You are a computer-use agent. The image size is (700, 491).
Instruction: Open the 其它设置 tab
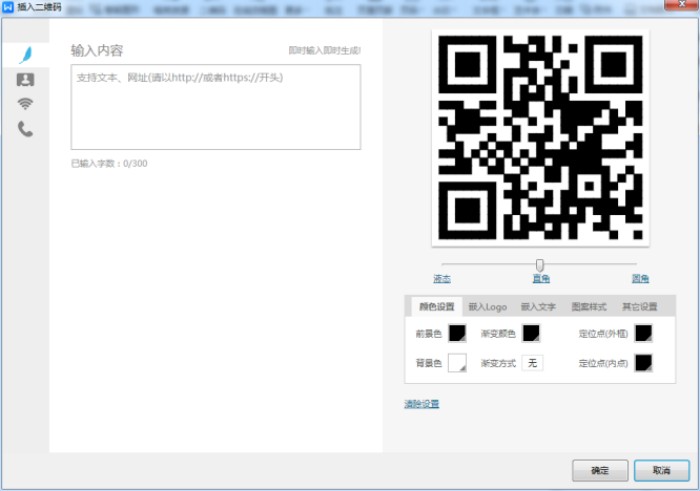click(639, 307)
